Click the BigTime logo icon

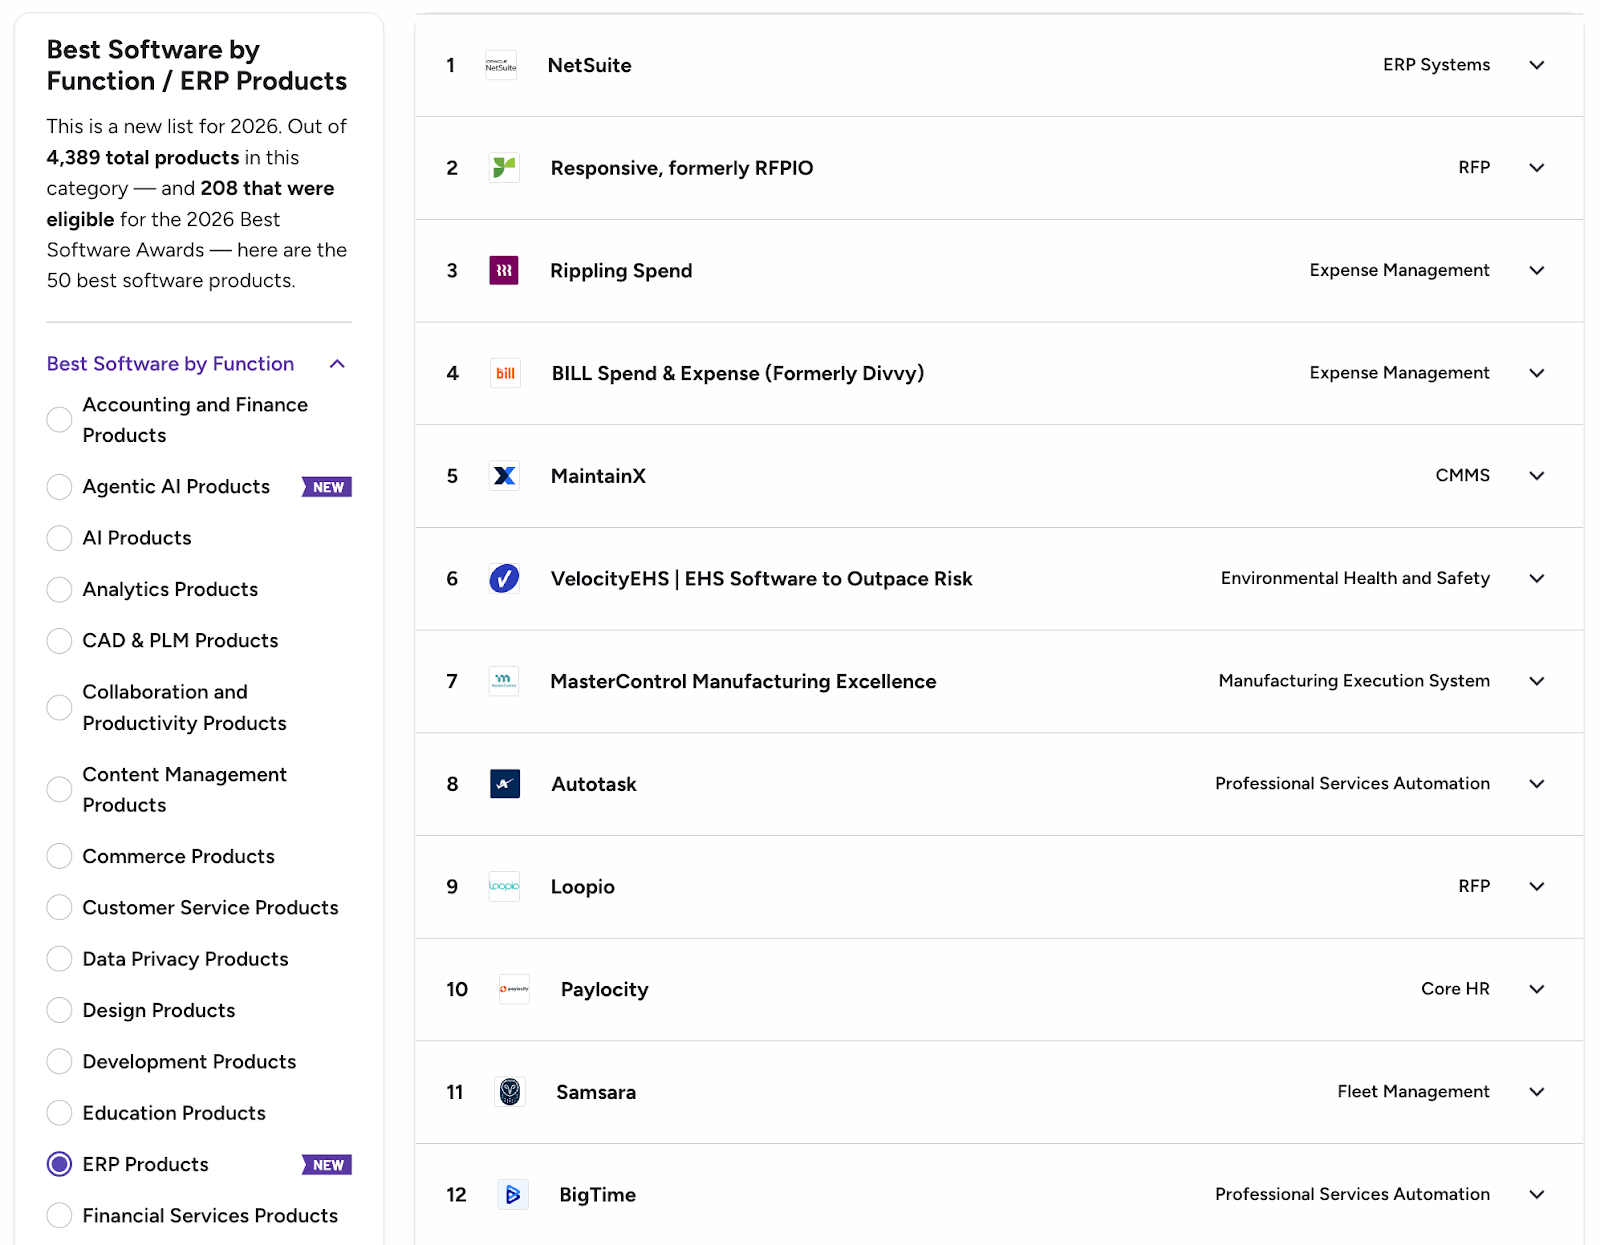tap(512, 1194)
